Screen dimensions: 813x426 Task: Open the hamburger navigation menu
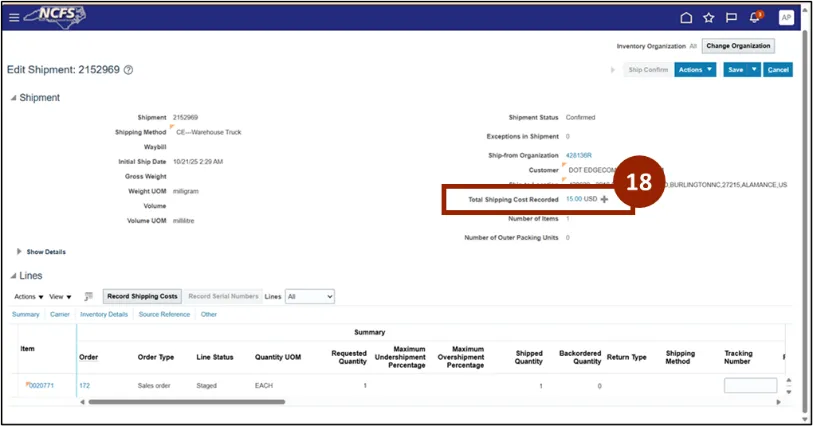click(14, 18)
